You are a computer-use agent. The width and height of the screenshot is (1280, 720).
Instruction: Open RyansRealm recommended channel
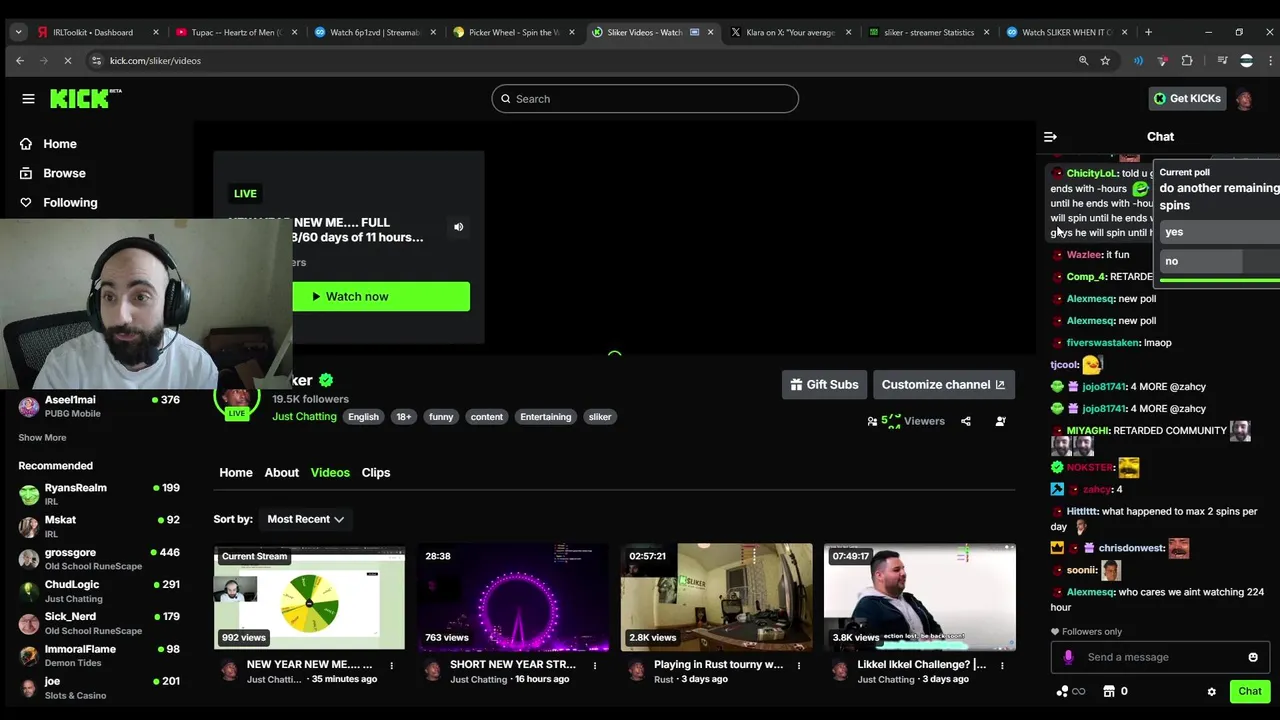click(99, 494)
